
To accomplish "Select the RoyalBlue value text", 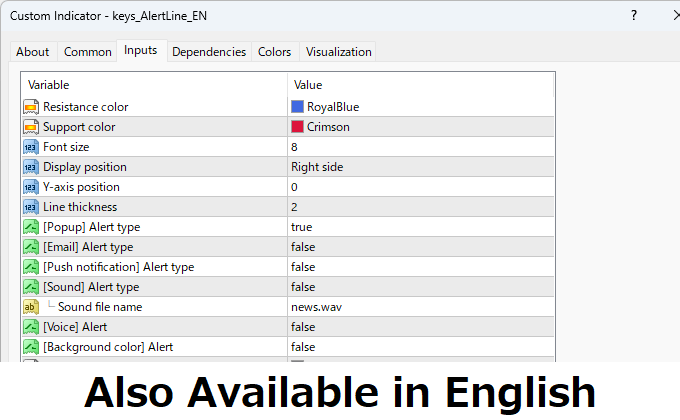I will coord(333,107).
